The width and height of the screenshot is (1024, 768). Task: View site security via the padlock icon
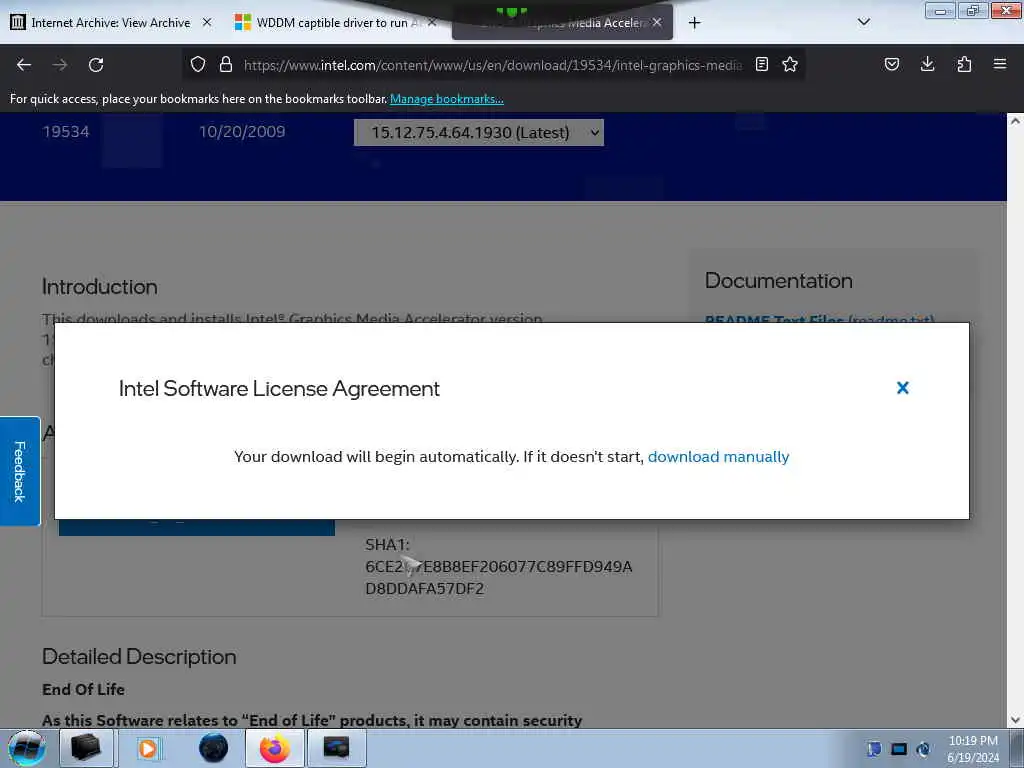226,64
